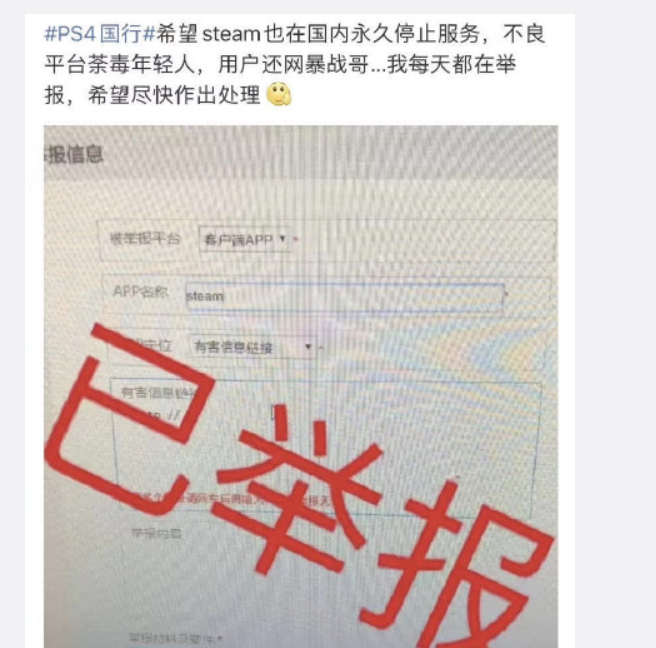Image resolution: width=656 pixels, height=648 pixels.
Task: Click the red hint text at textarea bottom
Action: [234, 499]
